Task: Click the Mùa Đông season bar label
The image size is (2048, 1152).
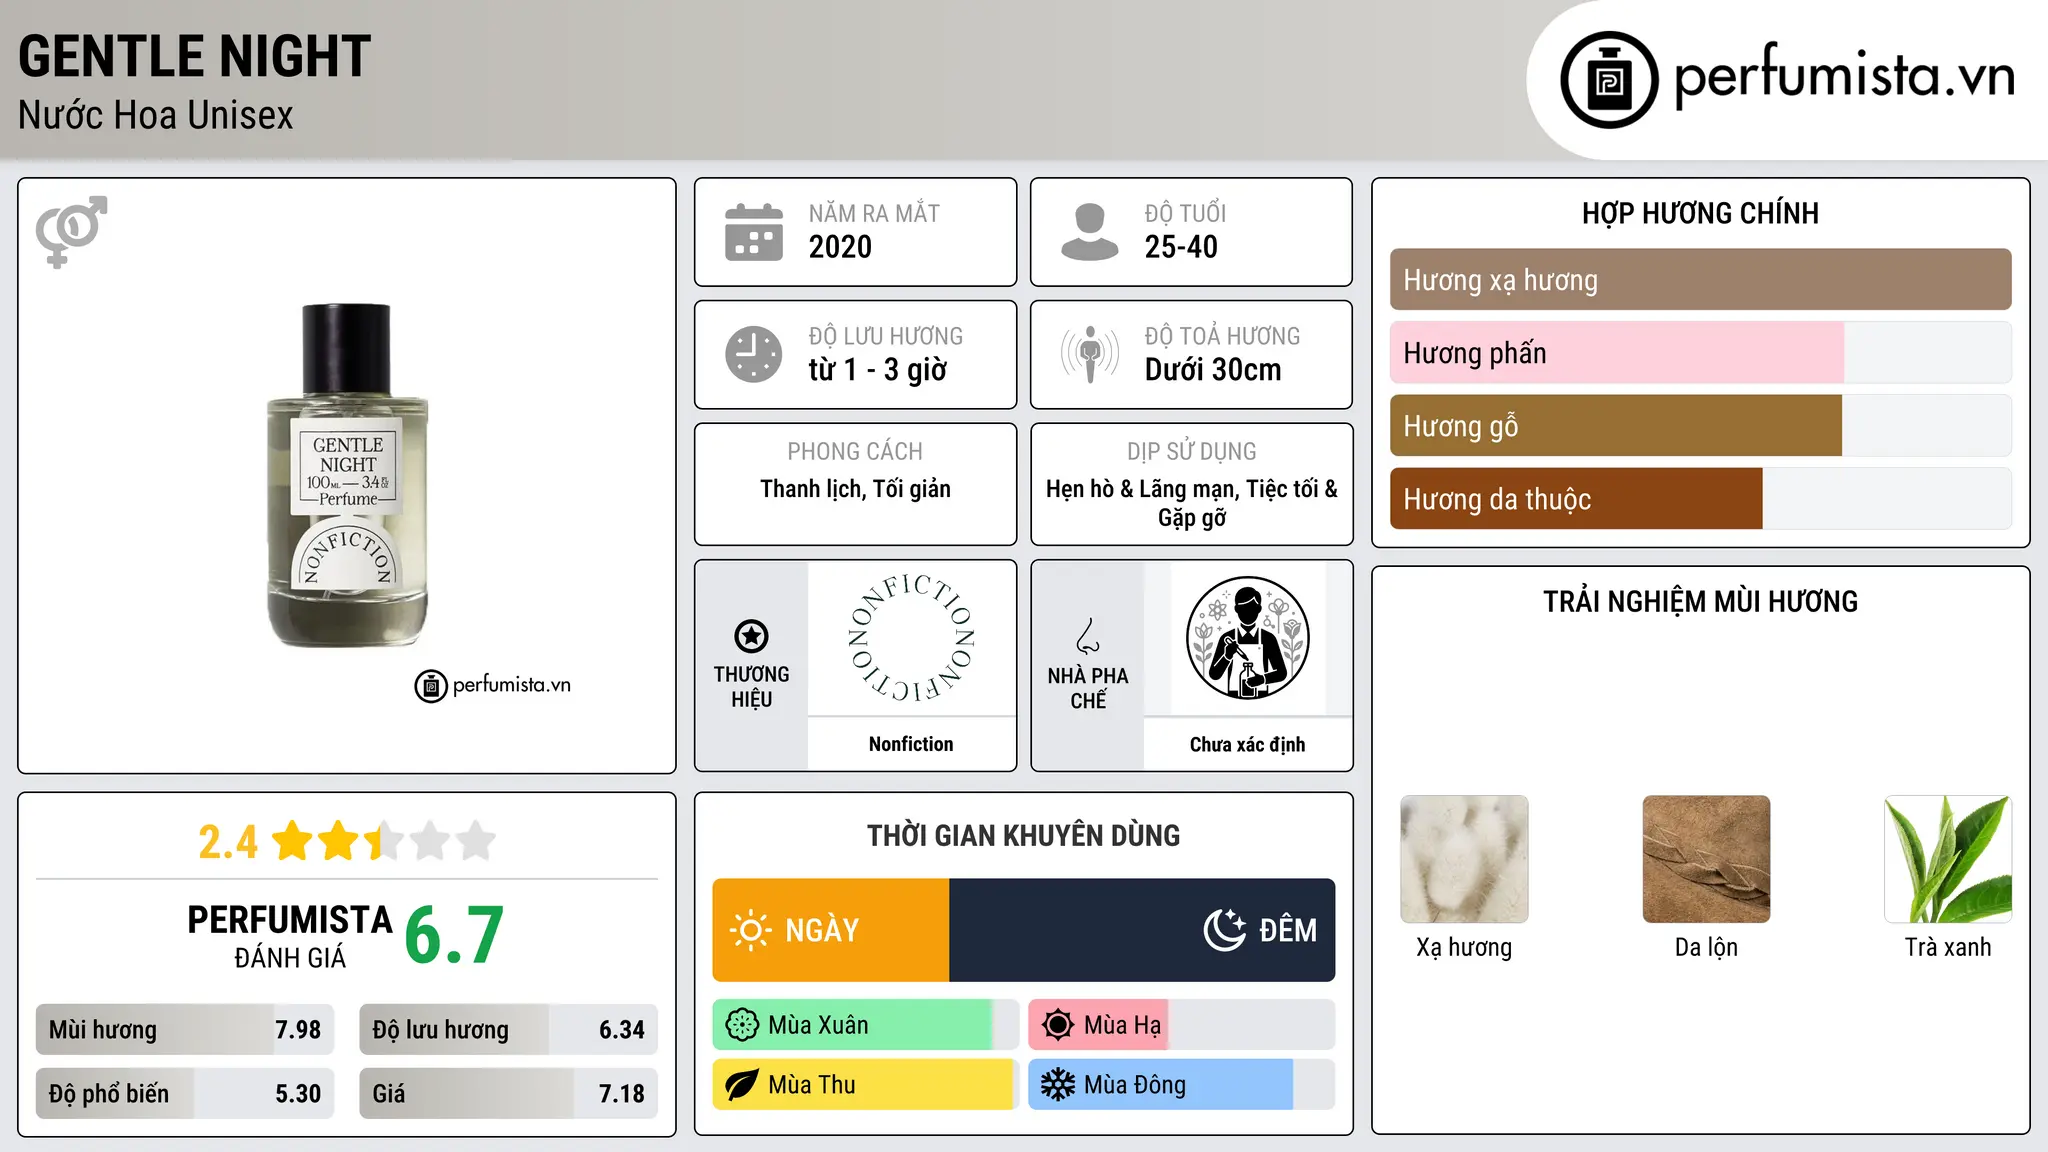Action: tap(1135, 1085)
